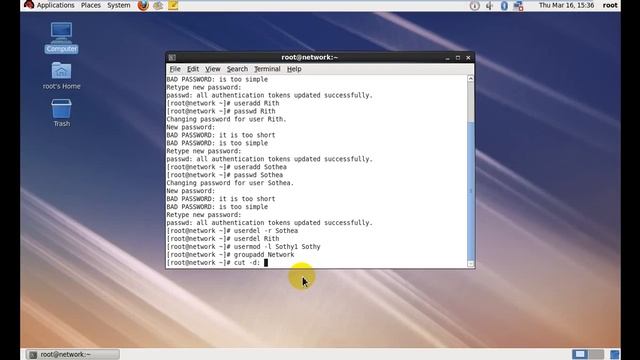Open the Computer desktop icon
Screen dimensions: 640x360
pyautogui.click(x=61, y=38)
